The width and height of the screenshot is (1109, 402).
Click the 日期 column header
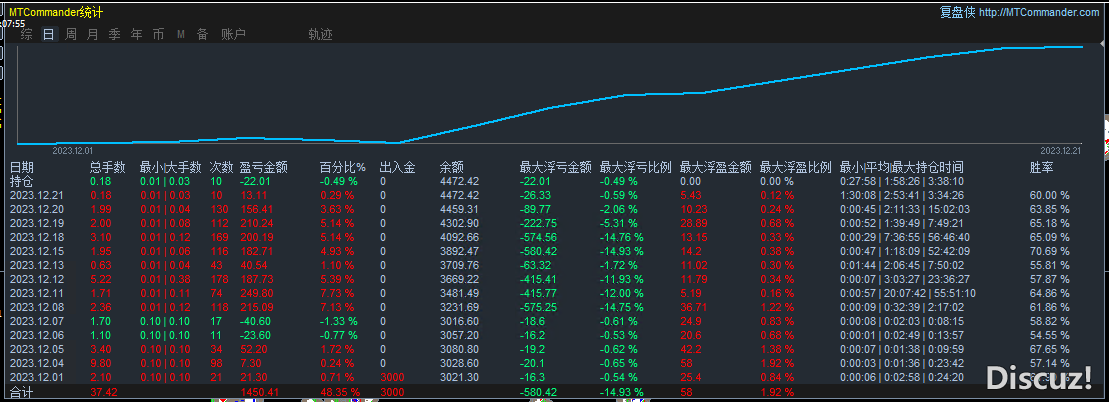coord(22,168)
